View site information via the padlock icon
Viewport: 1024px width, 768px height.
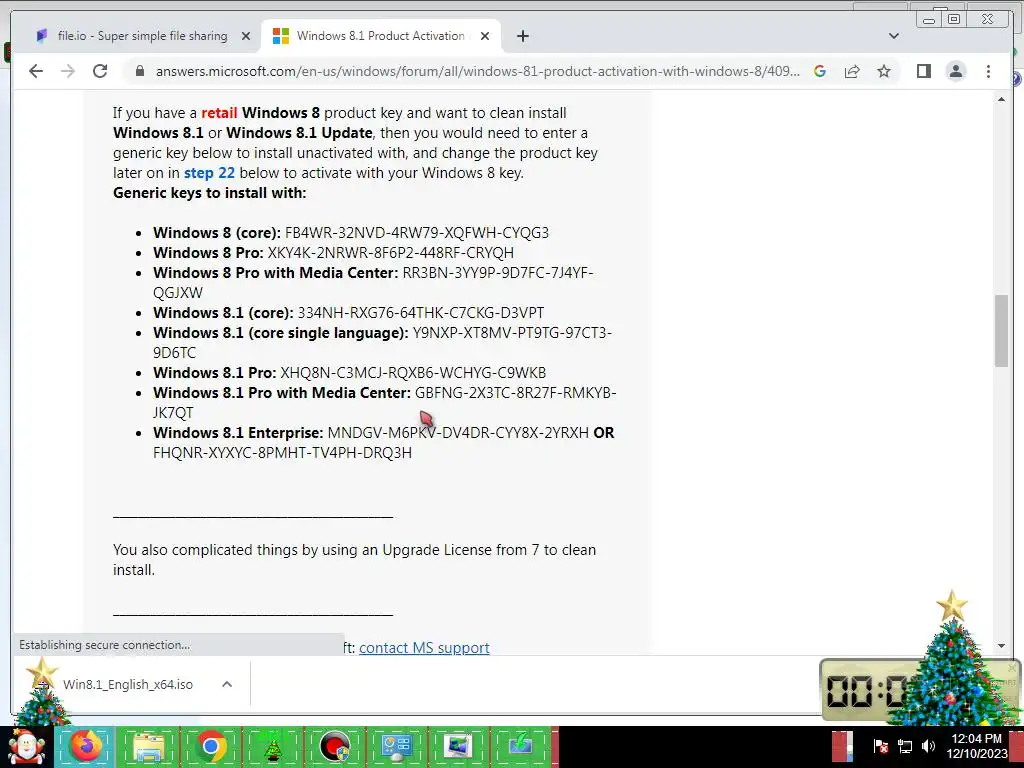139,71
